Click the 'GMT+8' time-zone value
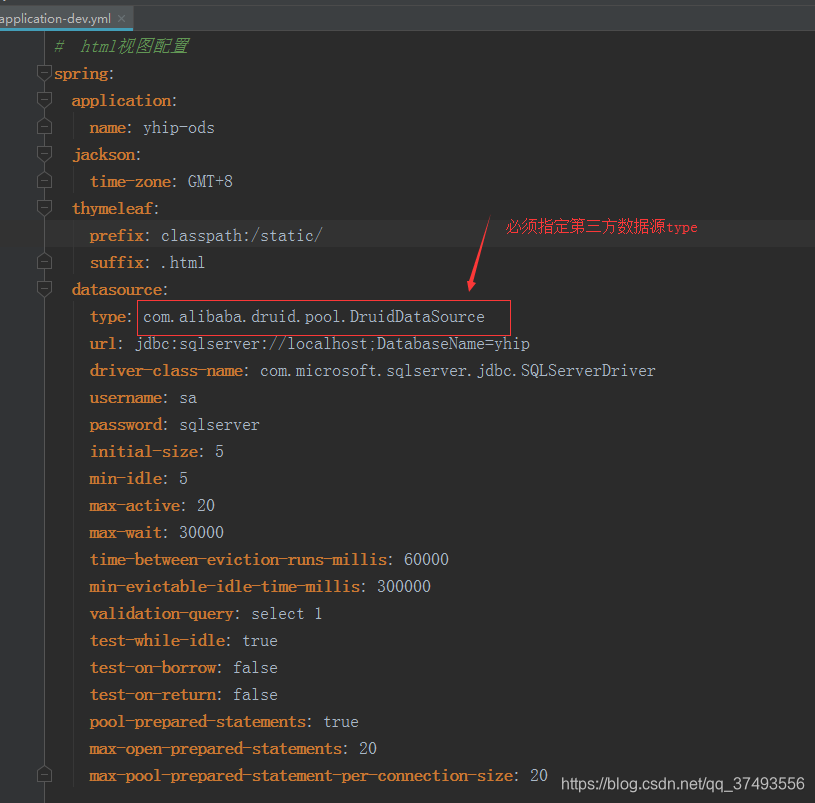Screen dimensions: 815x803 click(x=210, y=181)
